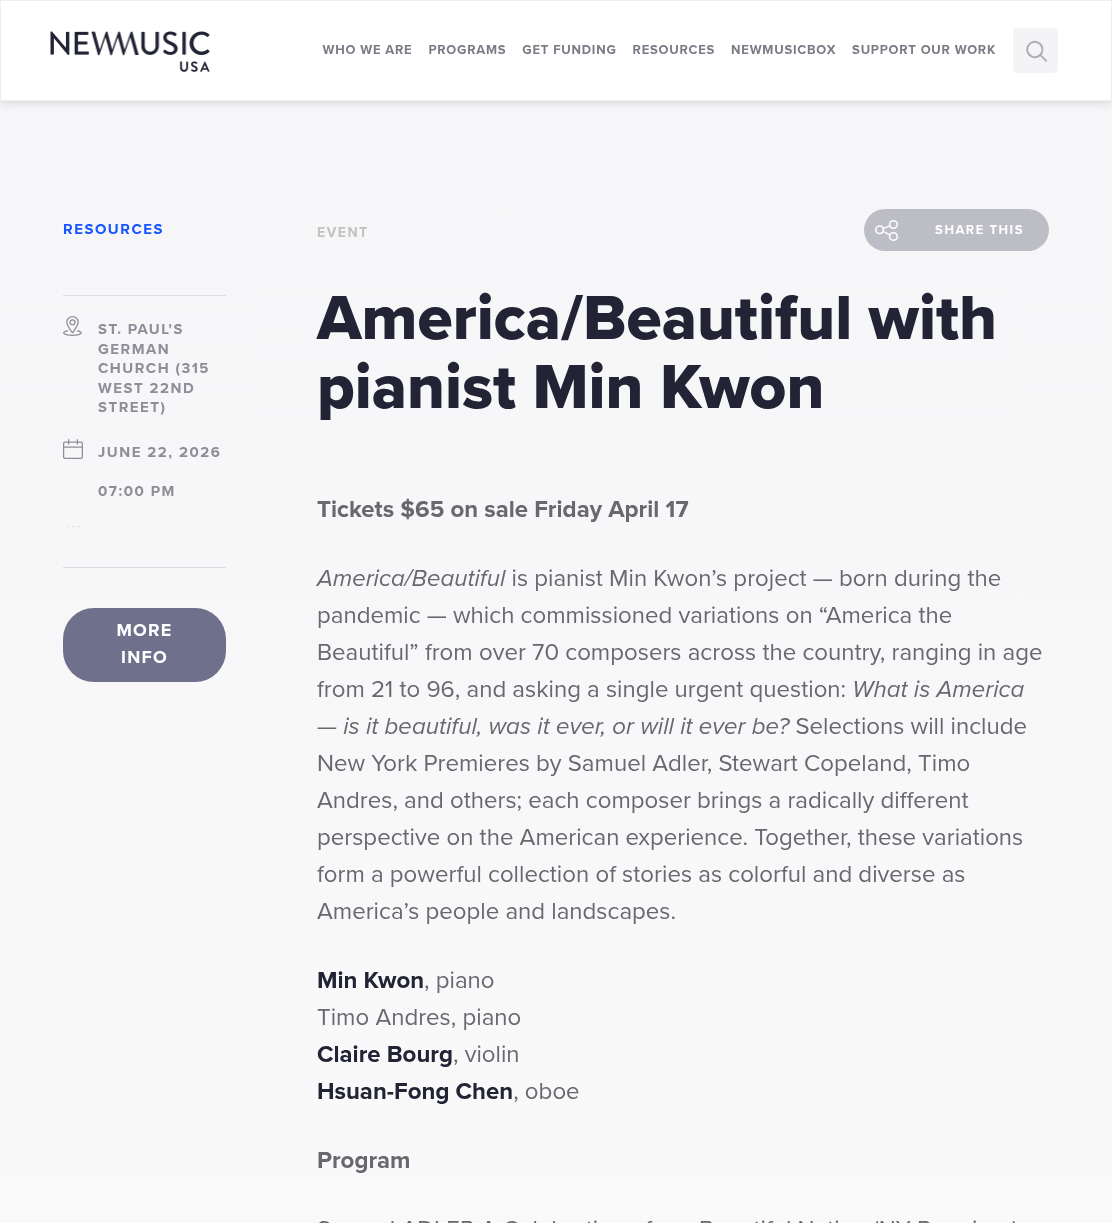Open Min Kwon's profile link
Screen dimensions: 1112x1223
point(370,980)
